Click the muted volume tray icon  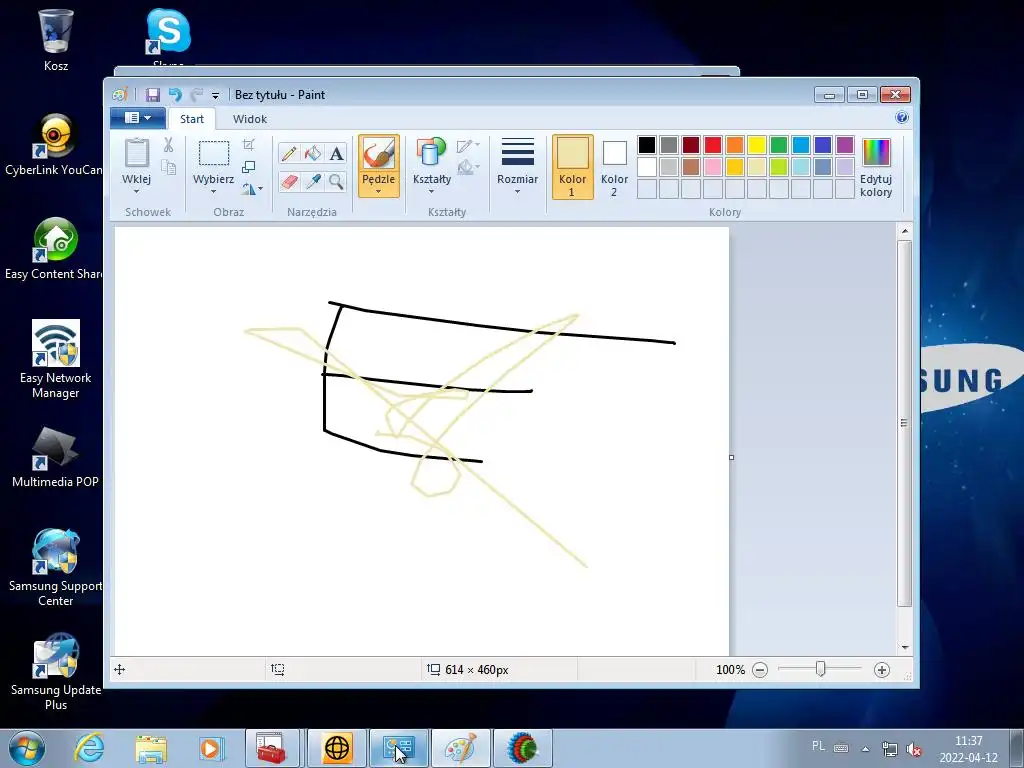914,749
